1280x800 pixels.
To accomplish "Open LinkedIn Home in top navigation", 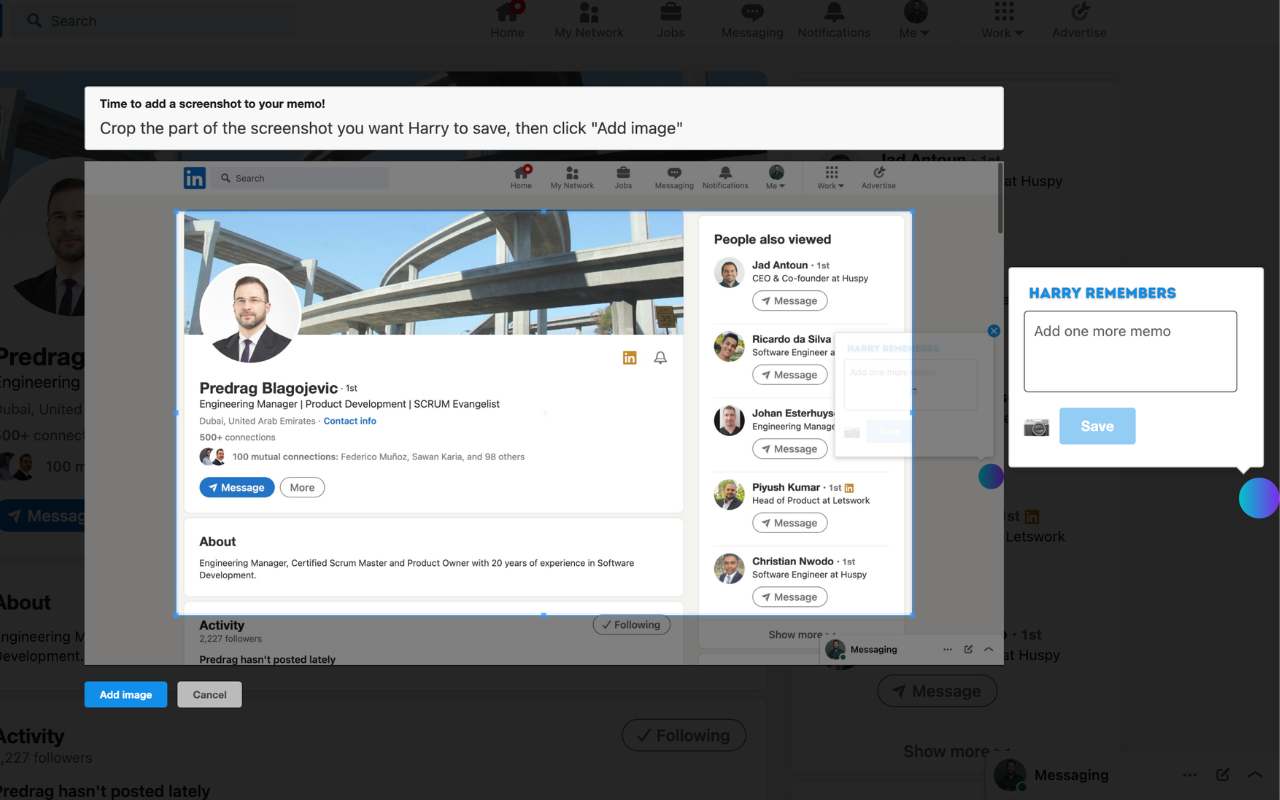I will pyautogui.click(x=508, y=20).
